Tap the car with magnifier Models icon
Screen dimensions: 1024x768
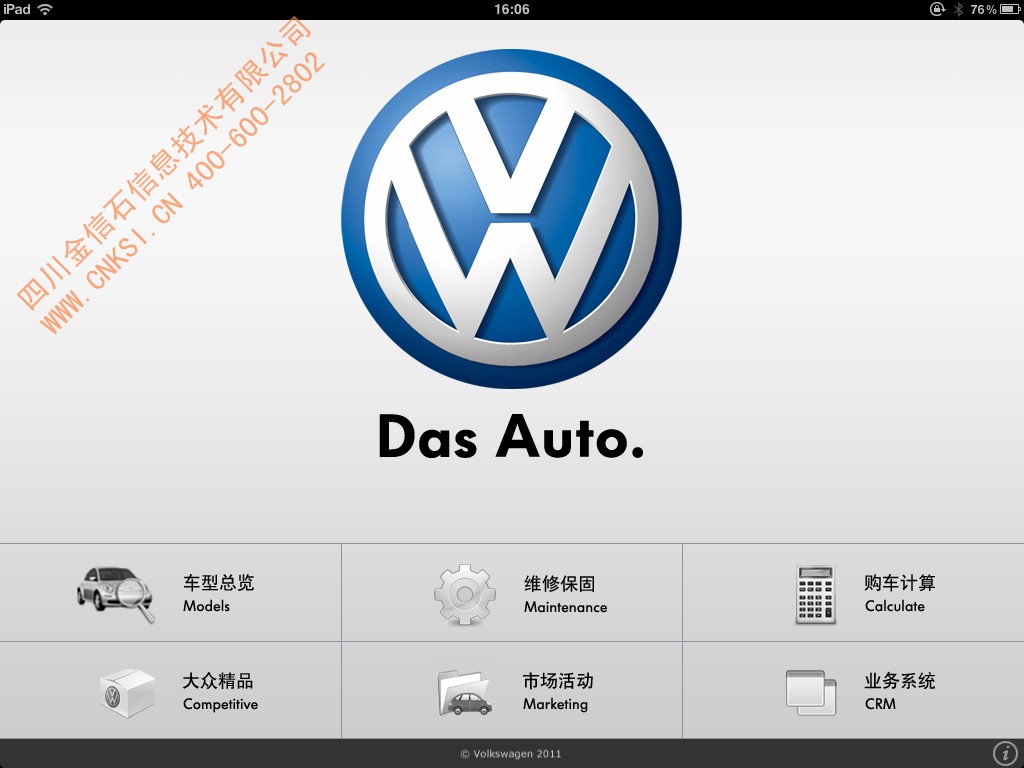116,594
